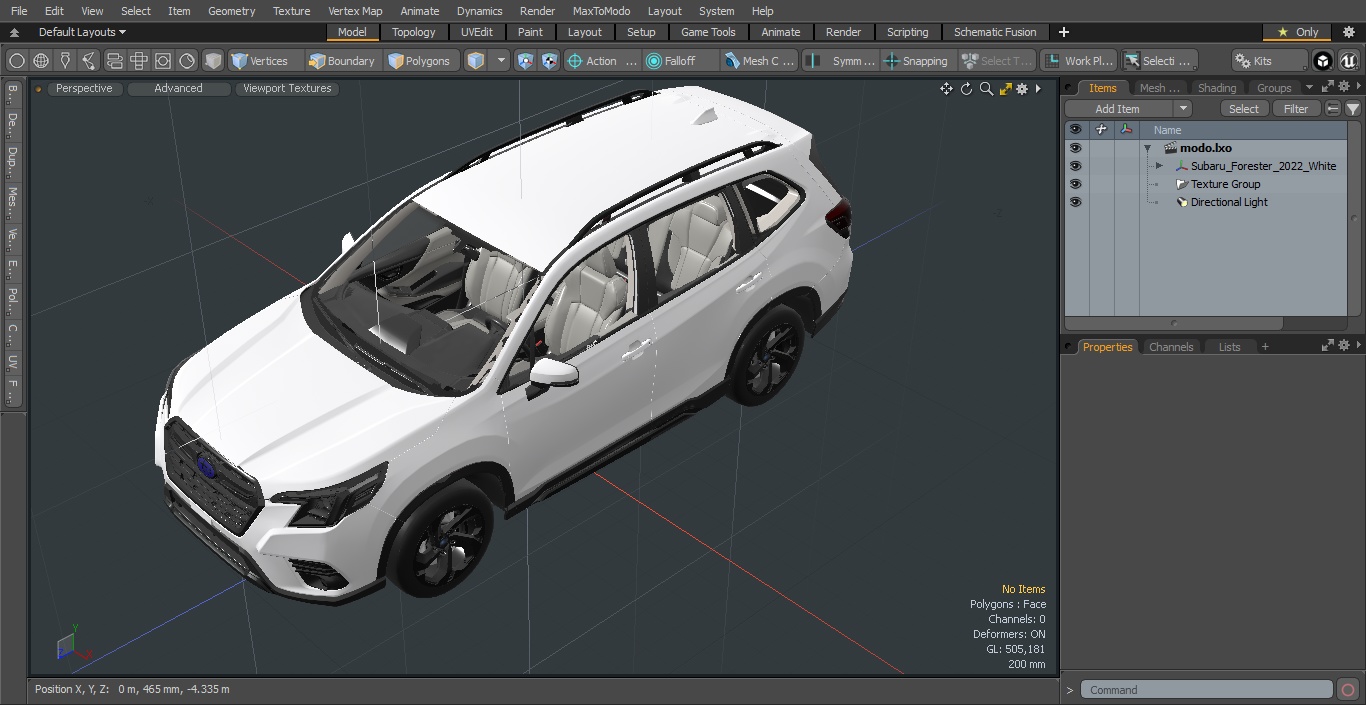Click the viewport rotate icon
This screenshot has width=1366, height=705.
coord(966,89)
